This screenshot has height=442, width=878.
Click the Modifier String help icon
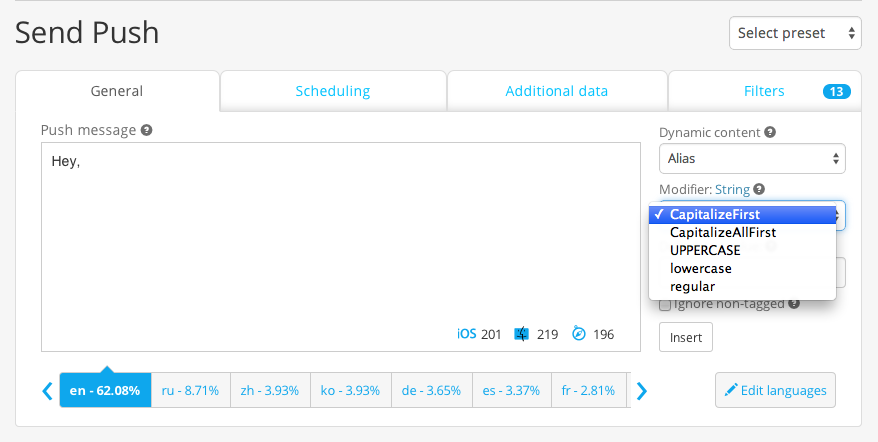tap(759, 189)
